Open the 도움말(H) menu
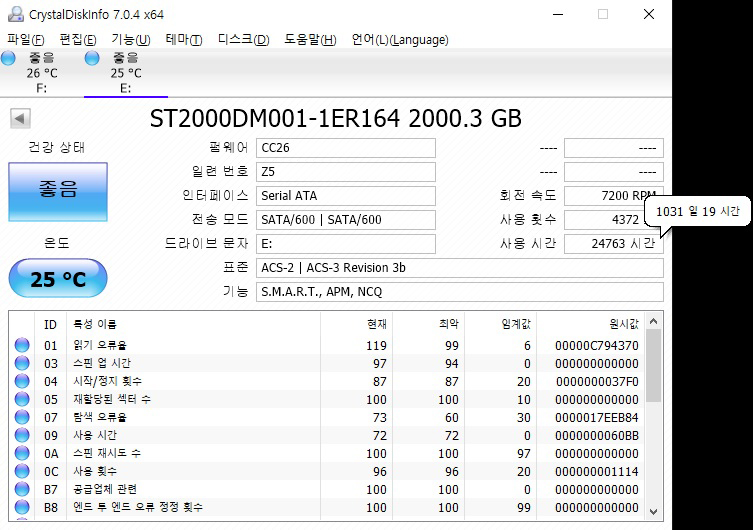This screenshot has height=530, width=753. point(310,39)
